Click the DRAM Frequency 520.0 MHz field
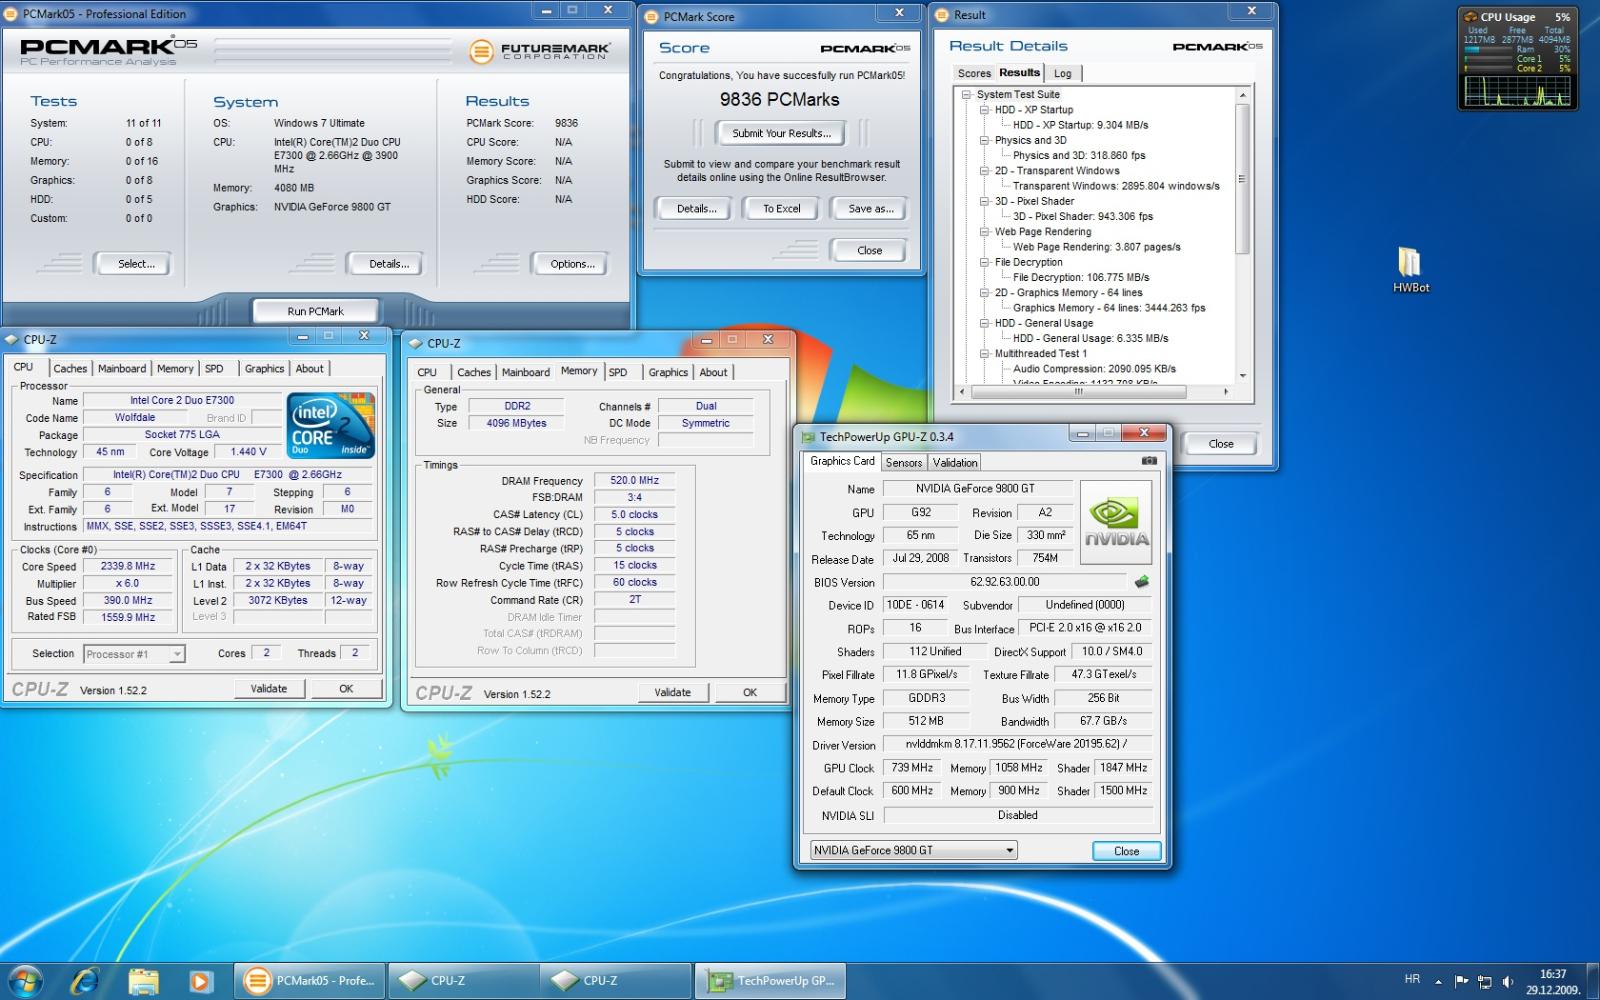Viewport: 1600px width, 1000px height. 634,480
